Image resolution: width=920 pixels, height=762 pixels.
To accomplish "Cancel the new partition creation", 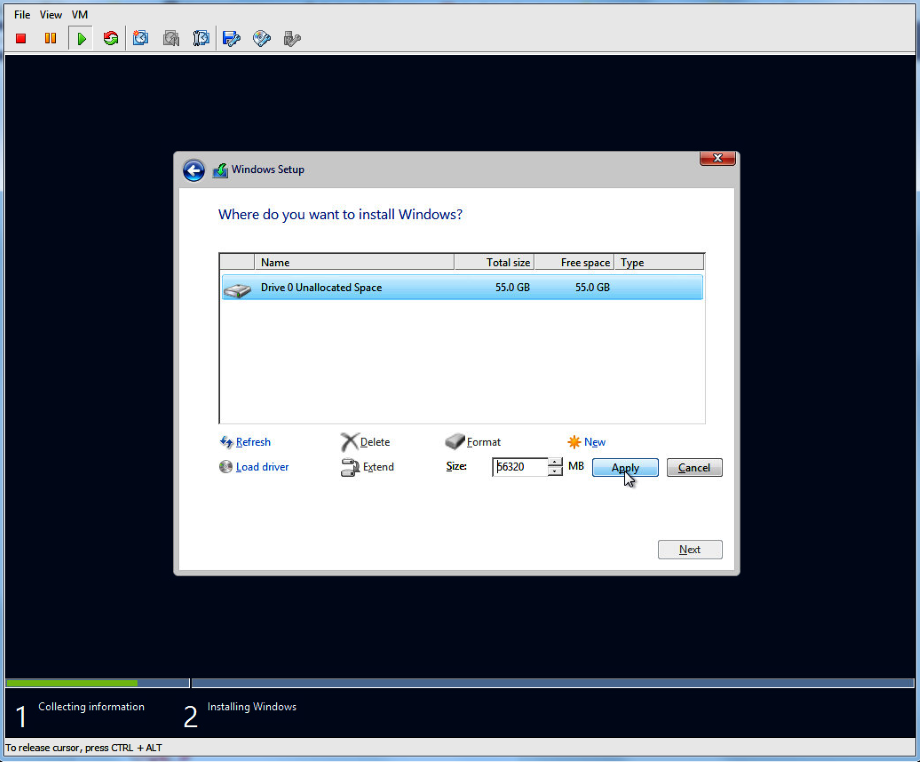I will point(694,467).
